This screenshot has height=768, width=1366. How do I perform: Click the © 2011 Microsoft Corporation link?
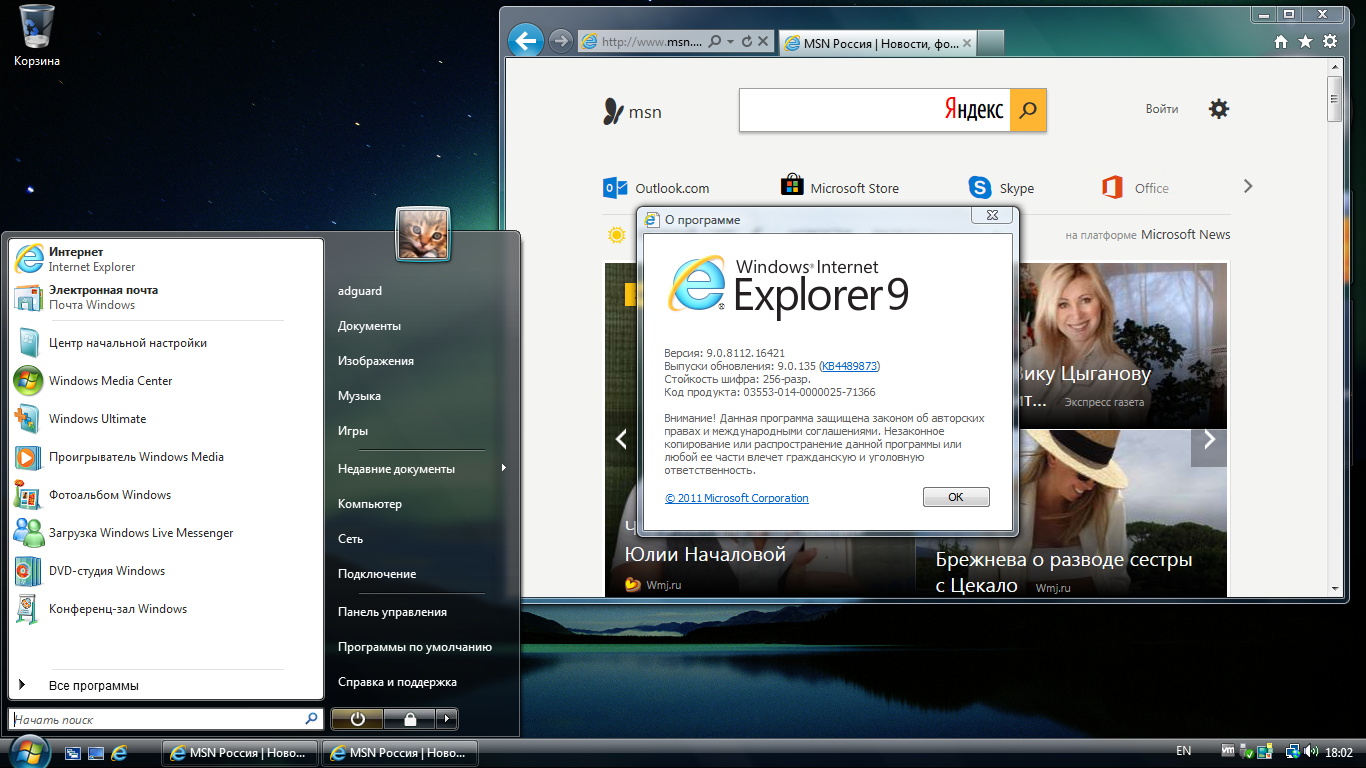pos(737,498)
